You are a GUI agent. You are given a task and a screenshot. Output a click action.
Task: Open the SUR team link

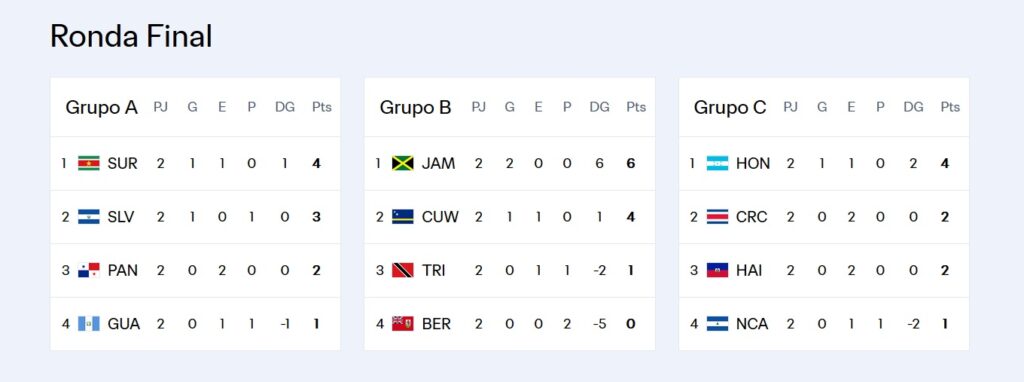123,163
